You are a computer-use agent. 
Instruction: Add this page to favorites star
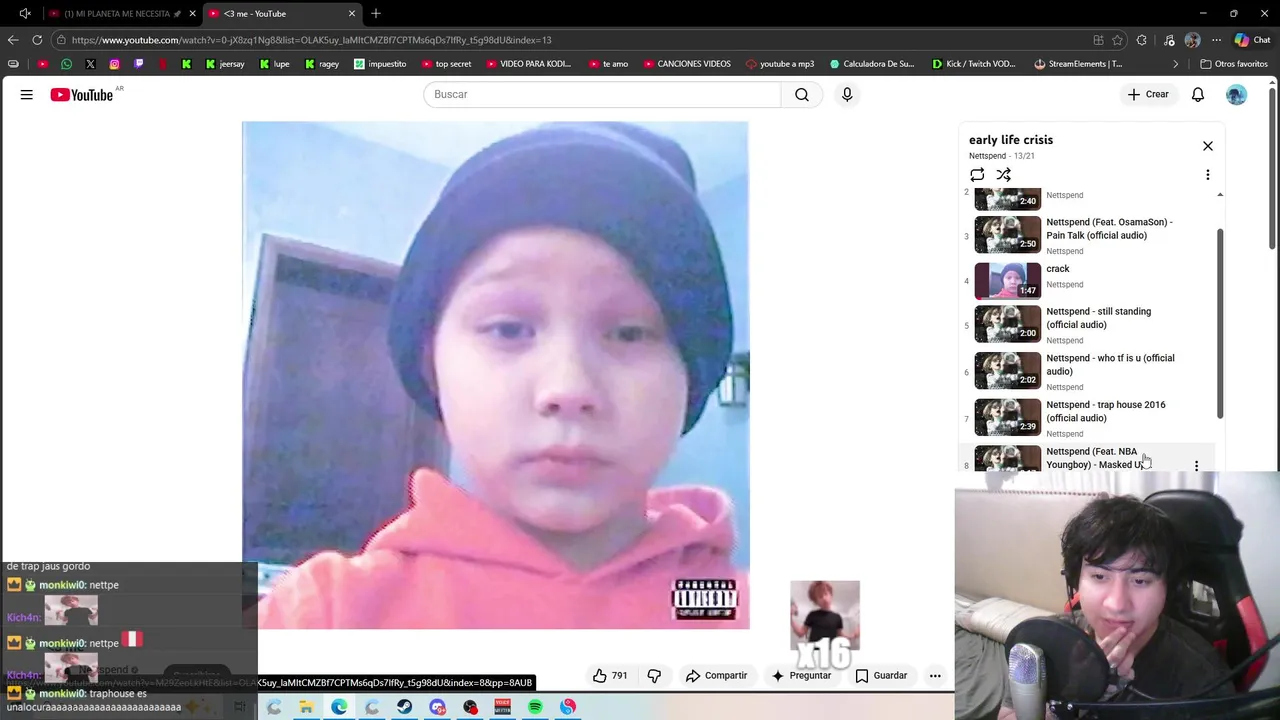point(1117,40)
